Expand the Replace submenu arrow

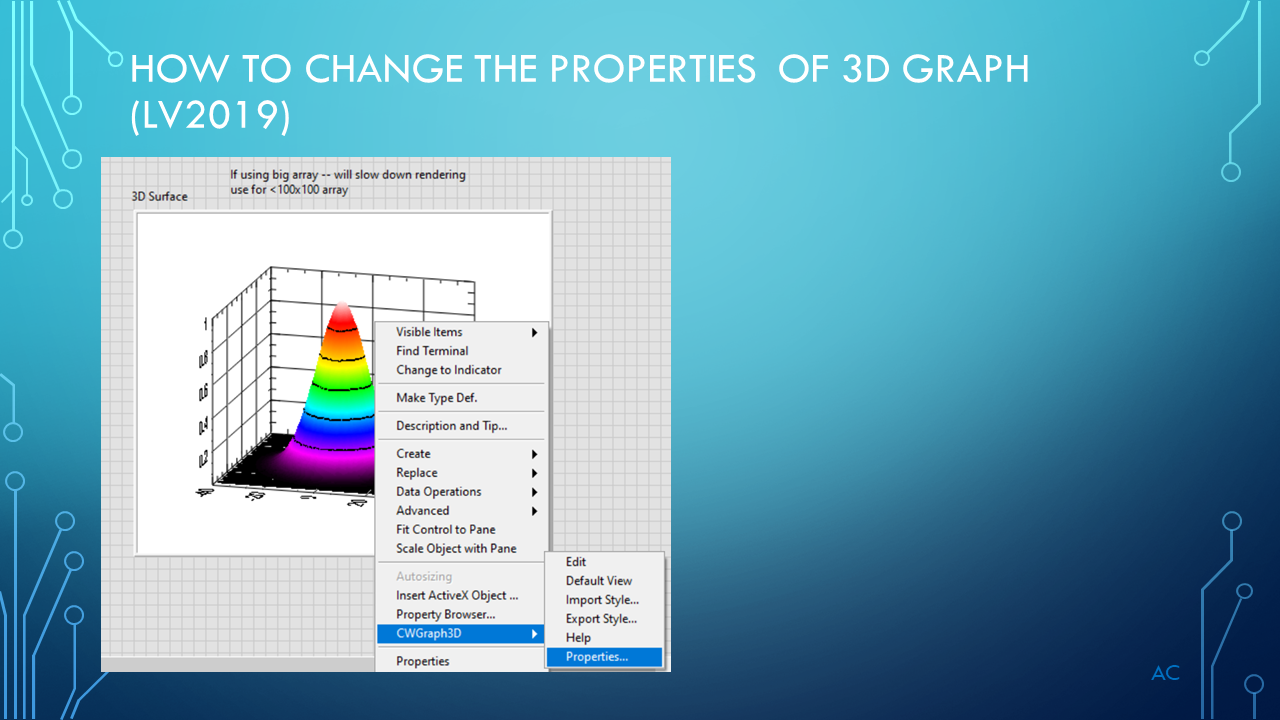coord(534,472)
